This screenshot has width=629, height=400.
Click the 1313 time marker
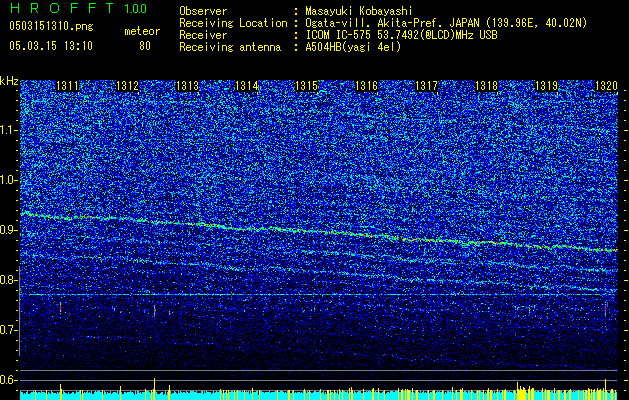187,86
